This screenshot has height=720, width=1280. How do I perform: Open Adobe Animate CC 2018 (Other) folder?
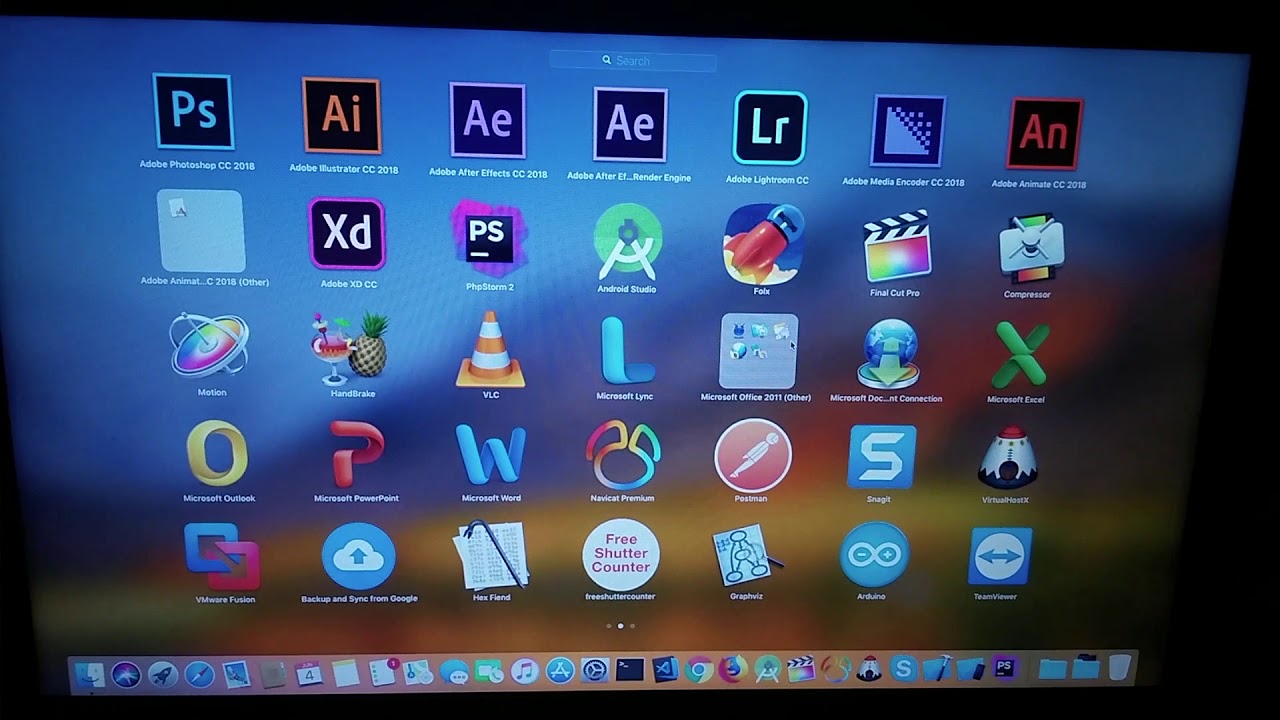click(201, 231)
